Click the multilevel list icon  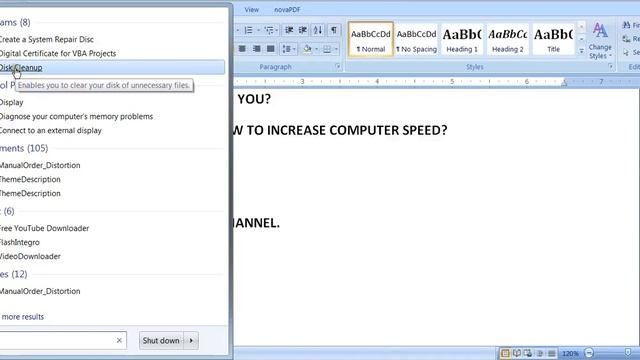(268, 30)
